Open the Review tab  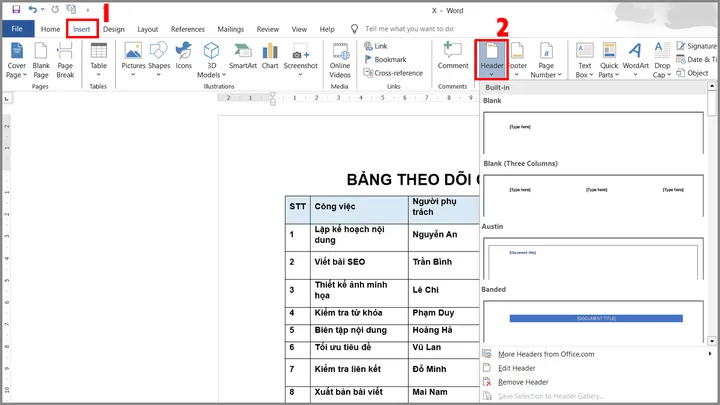click(x=268, y=29)
